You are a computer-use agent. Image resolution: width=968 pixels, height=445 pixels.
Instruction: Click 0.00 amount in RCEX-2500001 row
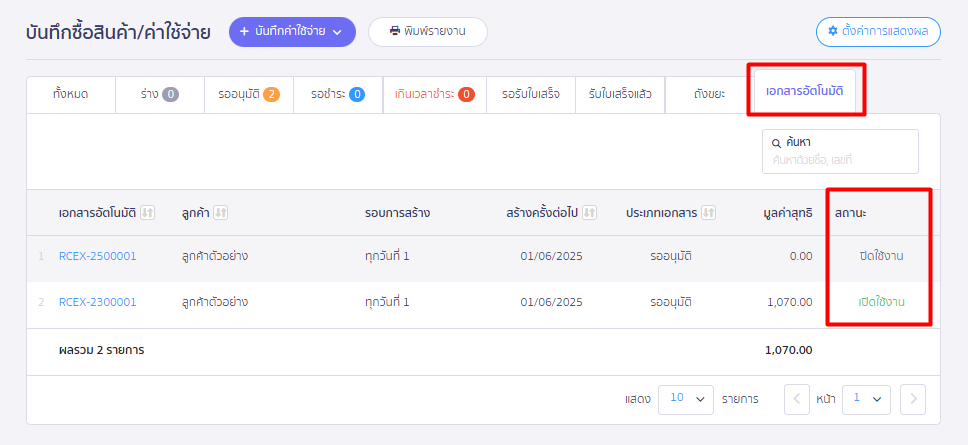801,256
